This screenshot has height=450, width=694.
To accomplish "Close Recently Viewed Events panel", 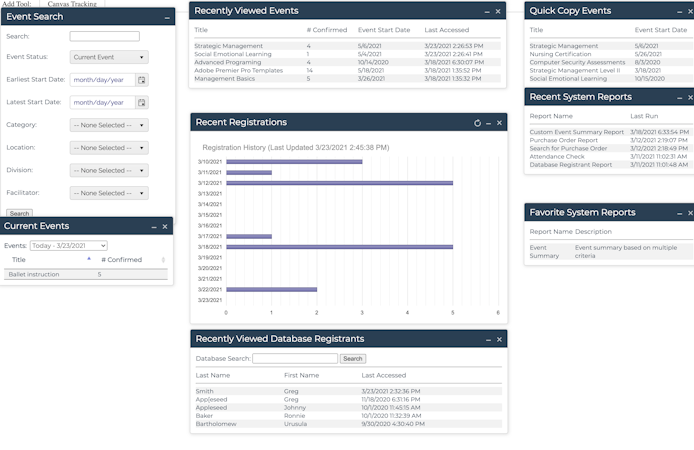I will point(498,12).
